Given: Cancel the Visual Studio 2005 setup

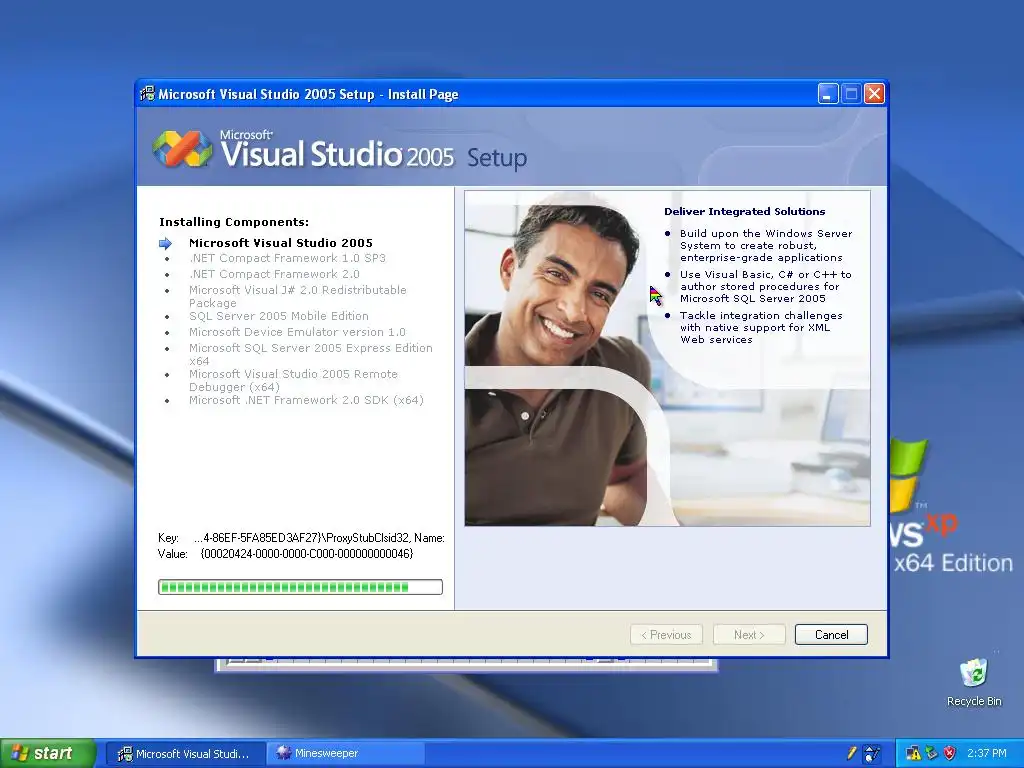Looking at the screenshot, I should (x=831, y=635).
